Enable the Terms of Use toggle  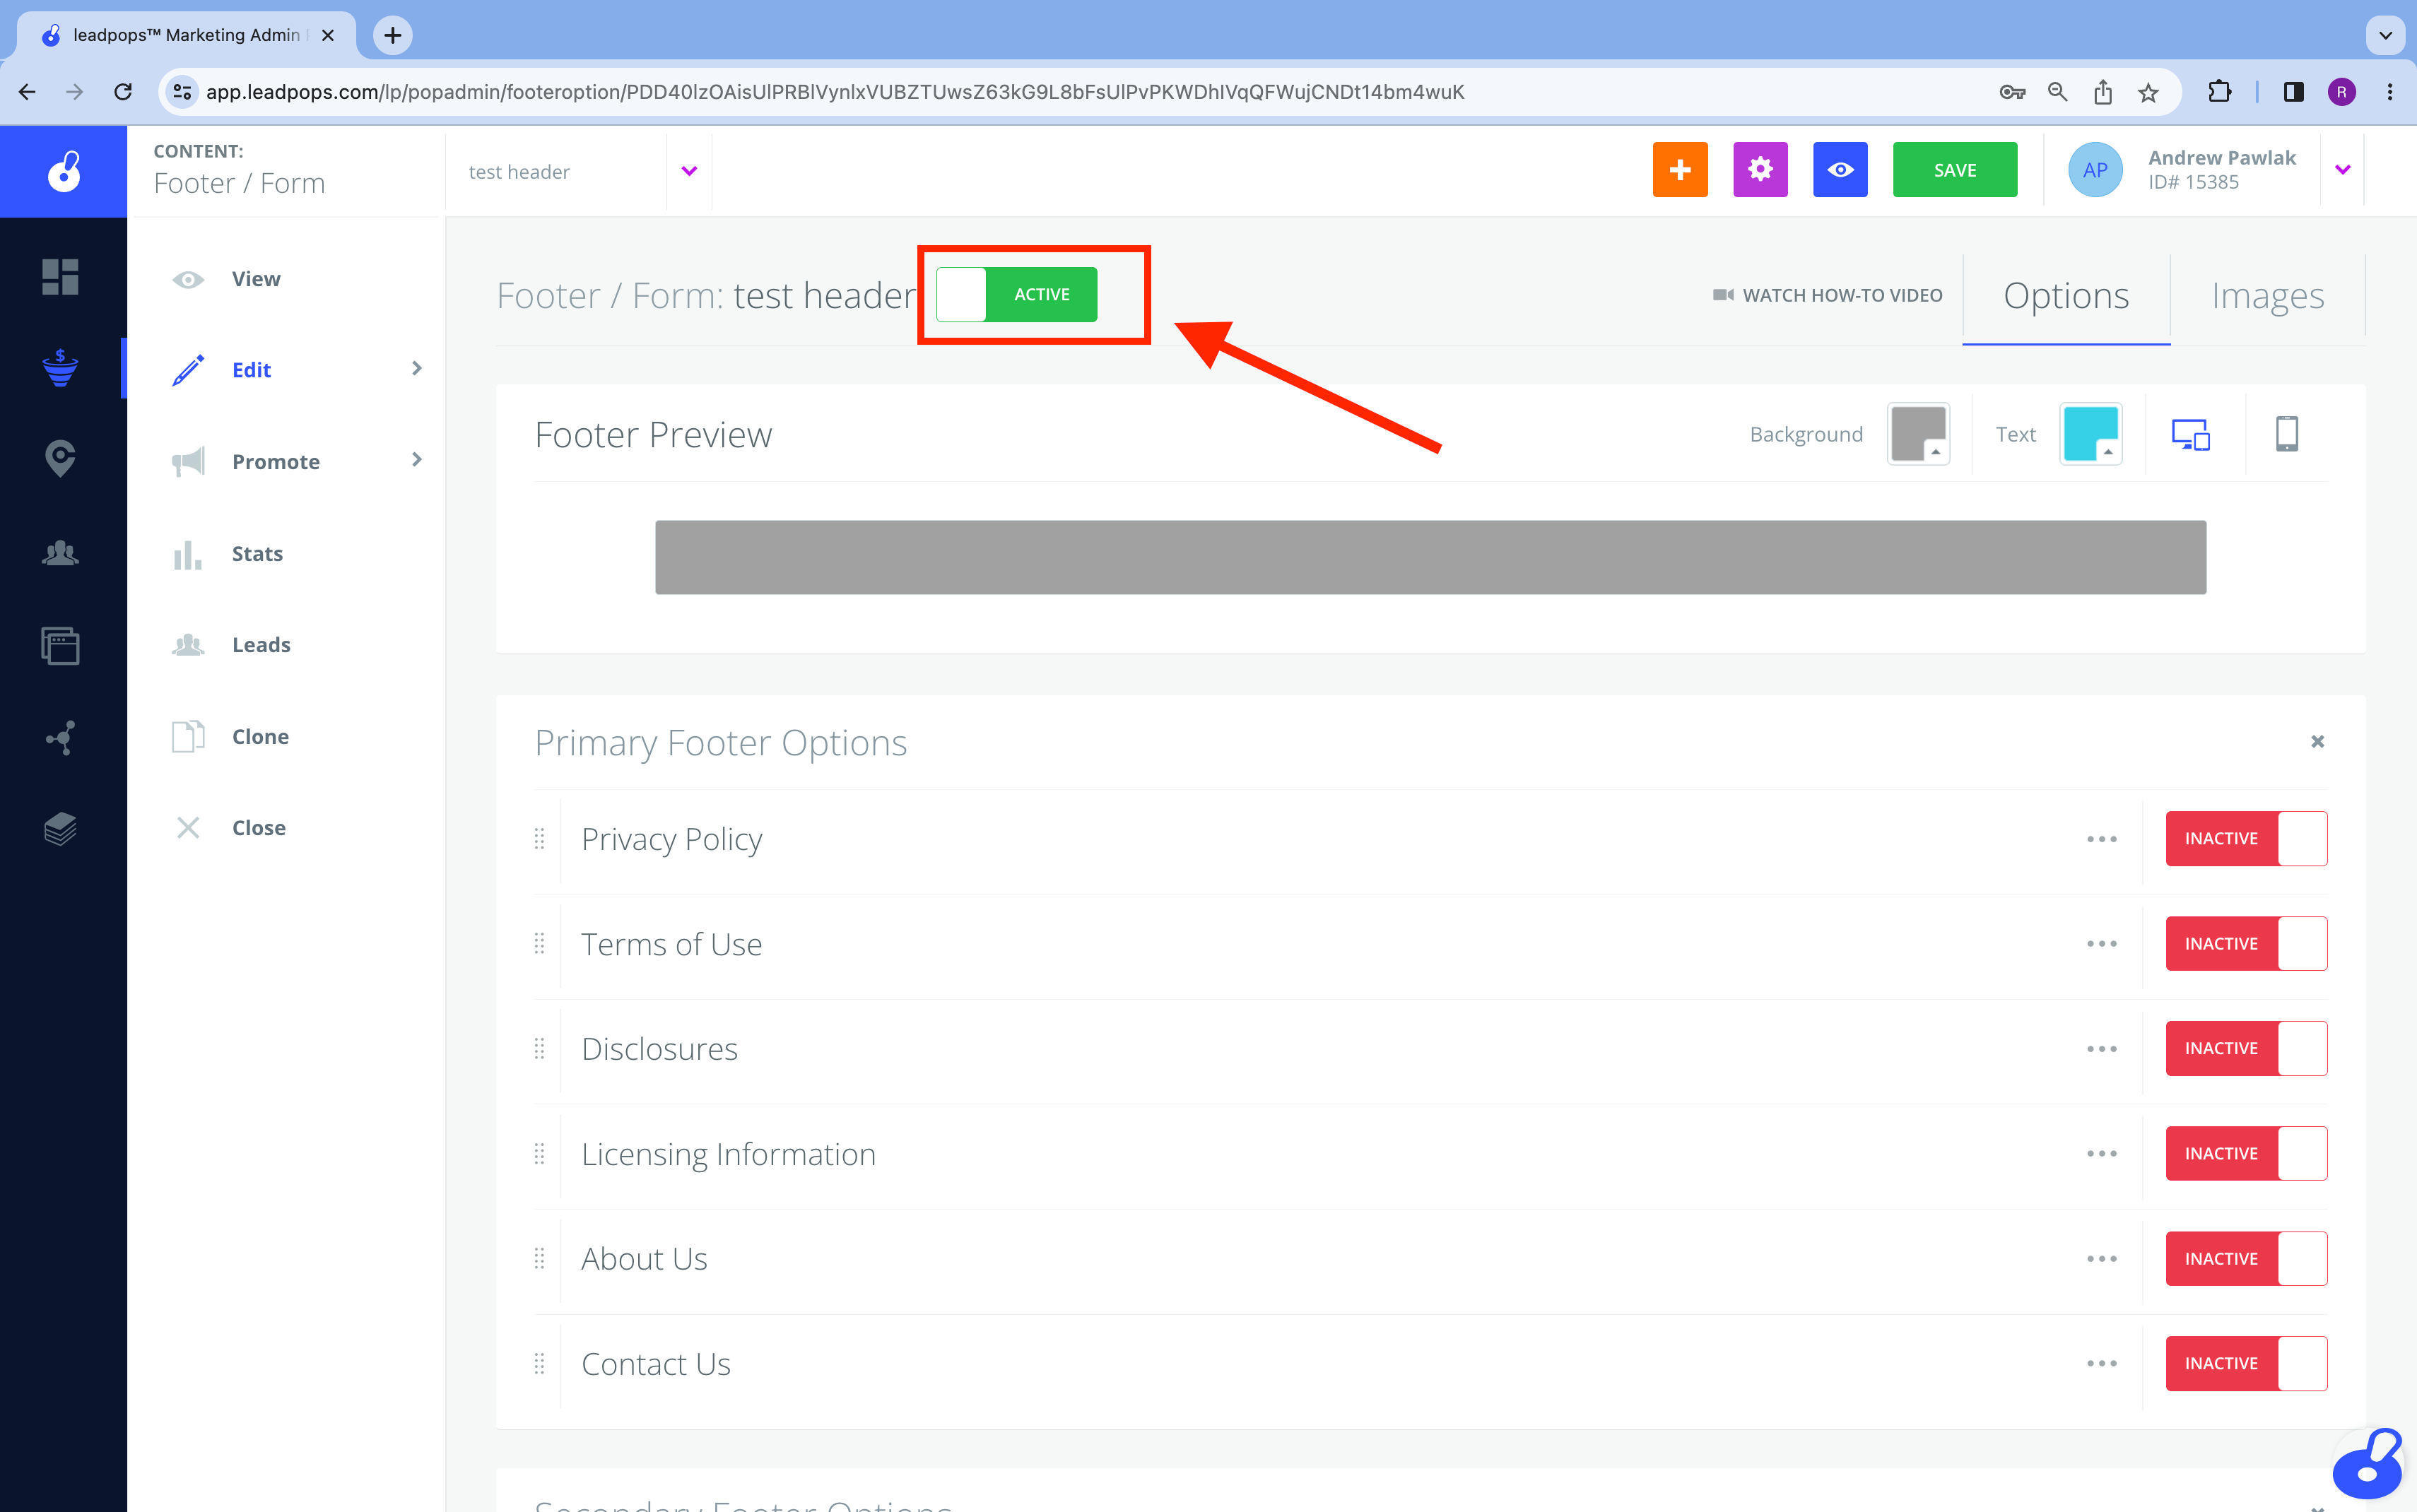pos(2246,944)
